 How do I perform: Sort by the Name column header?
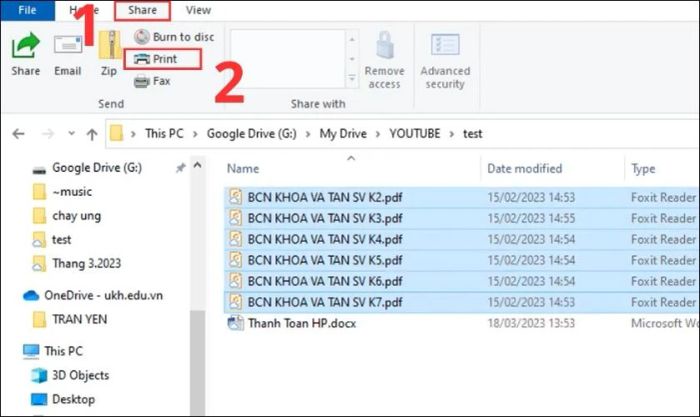click(x=243, y=169)
